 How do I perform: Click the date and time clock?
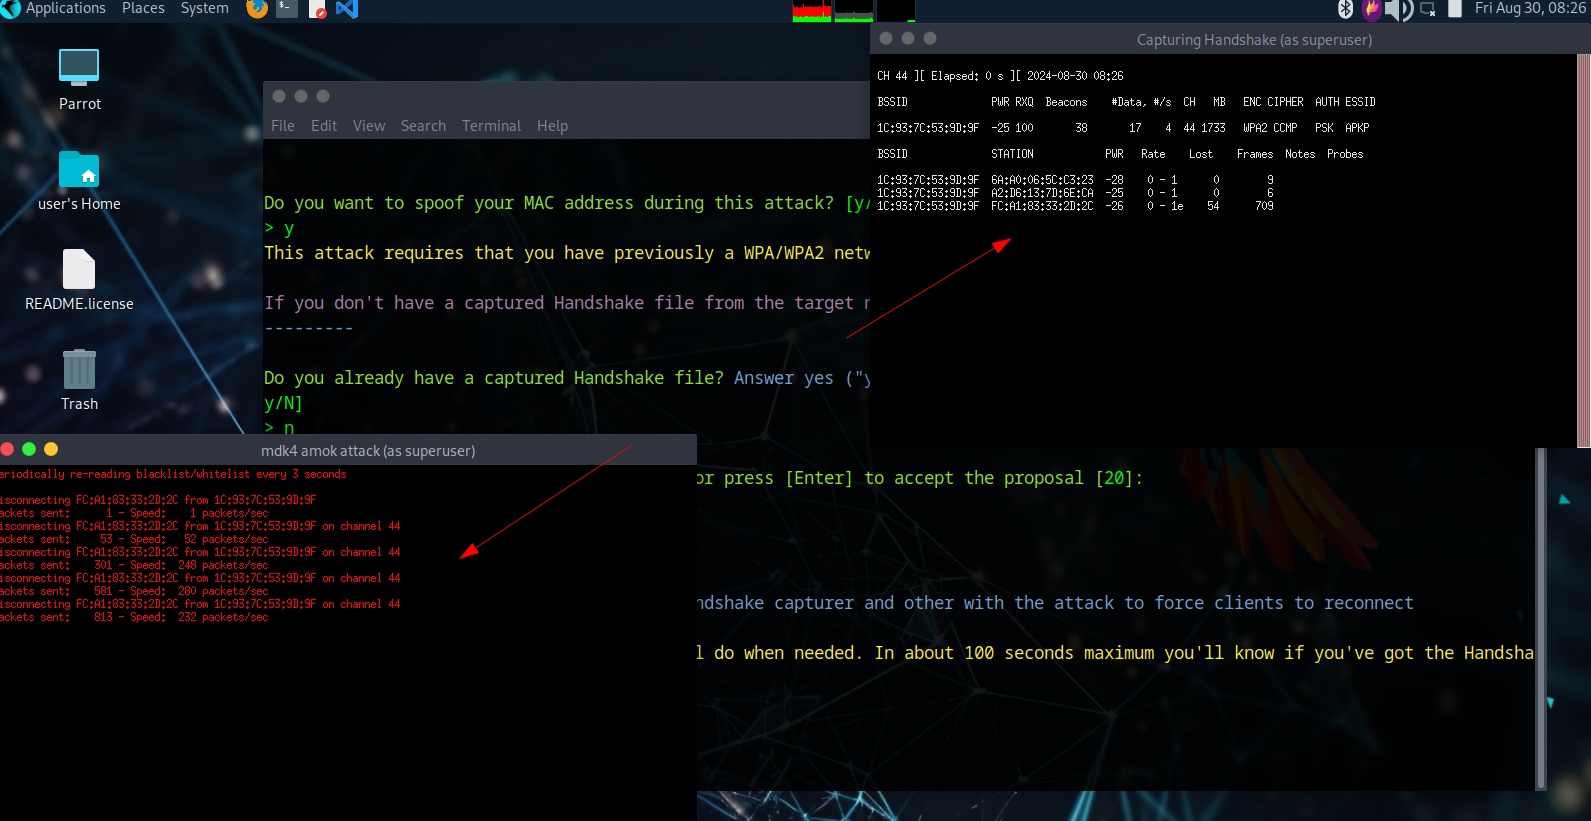pos(1529,9)
